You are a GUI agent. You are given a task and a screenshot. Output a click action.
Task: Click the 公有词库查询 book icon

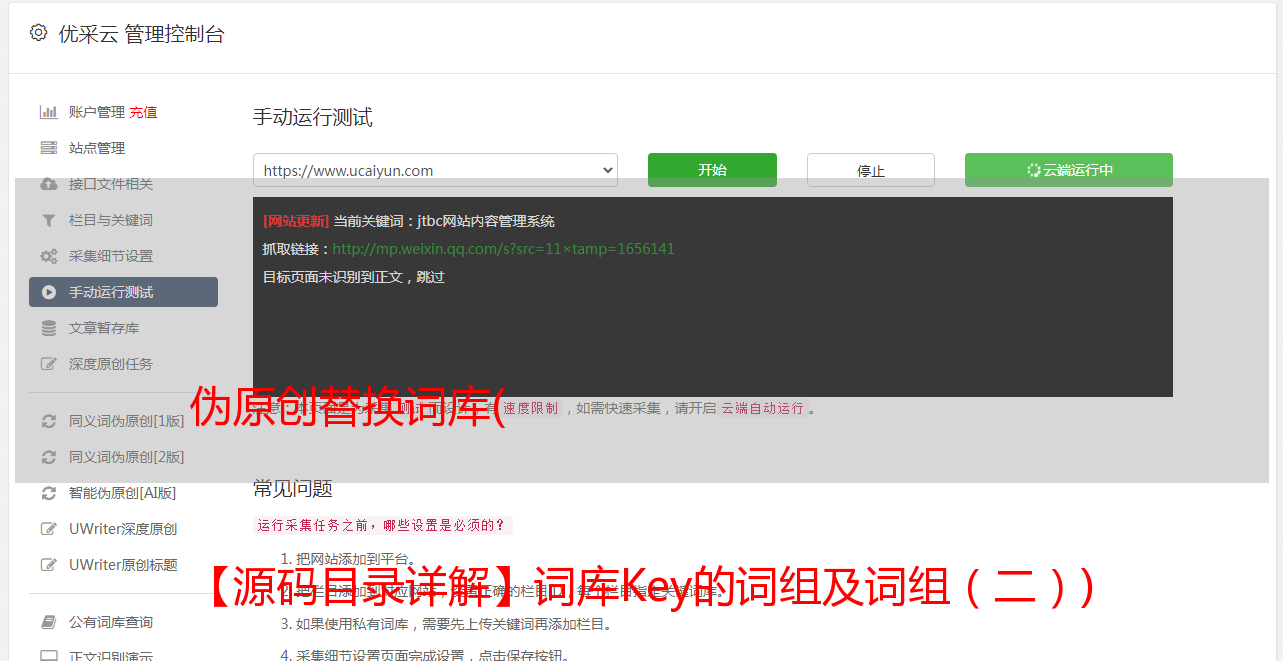coord(48,622)
